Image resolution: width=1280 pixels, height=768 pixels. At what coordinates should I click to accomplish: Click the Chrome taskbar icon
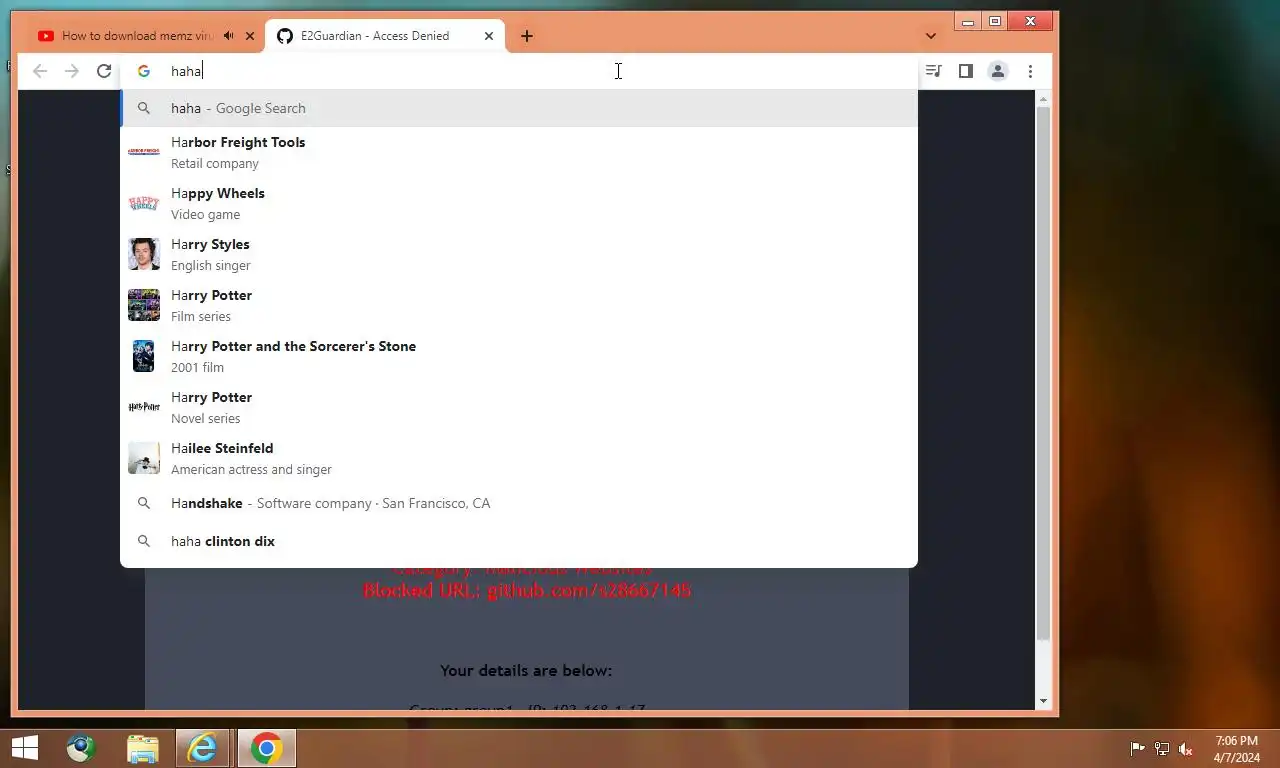[x=266, y=748]
